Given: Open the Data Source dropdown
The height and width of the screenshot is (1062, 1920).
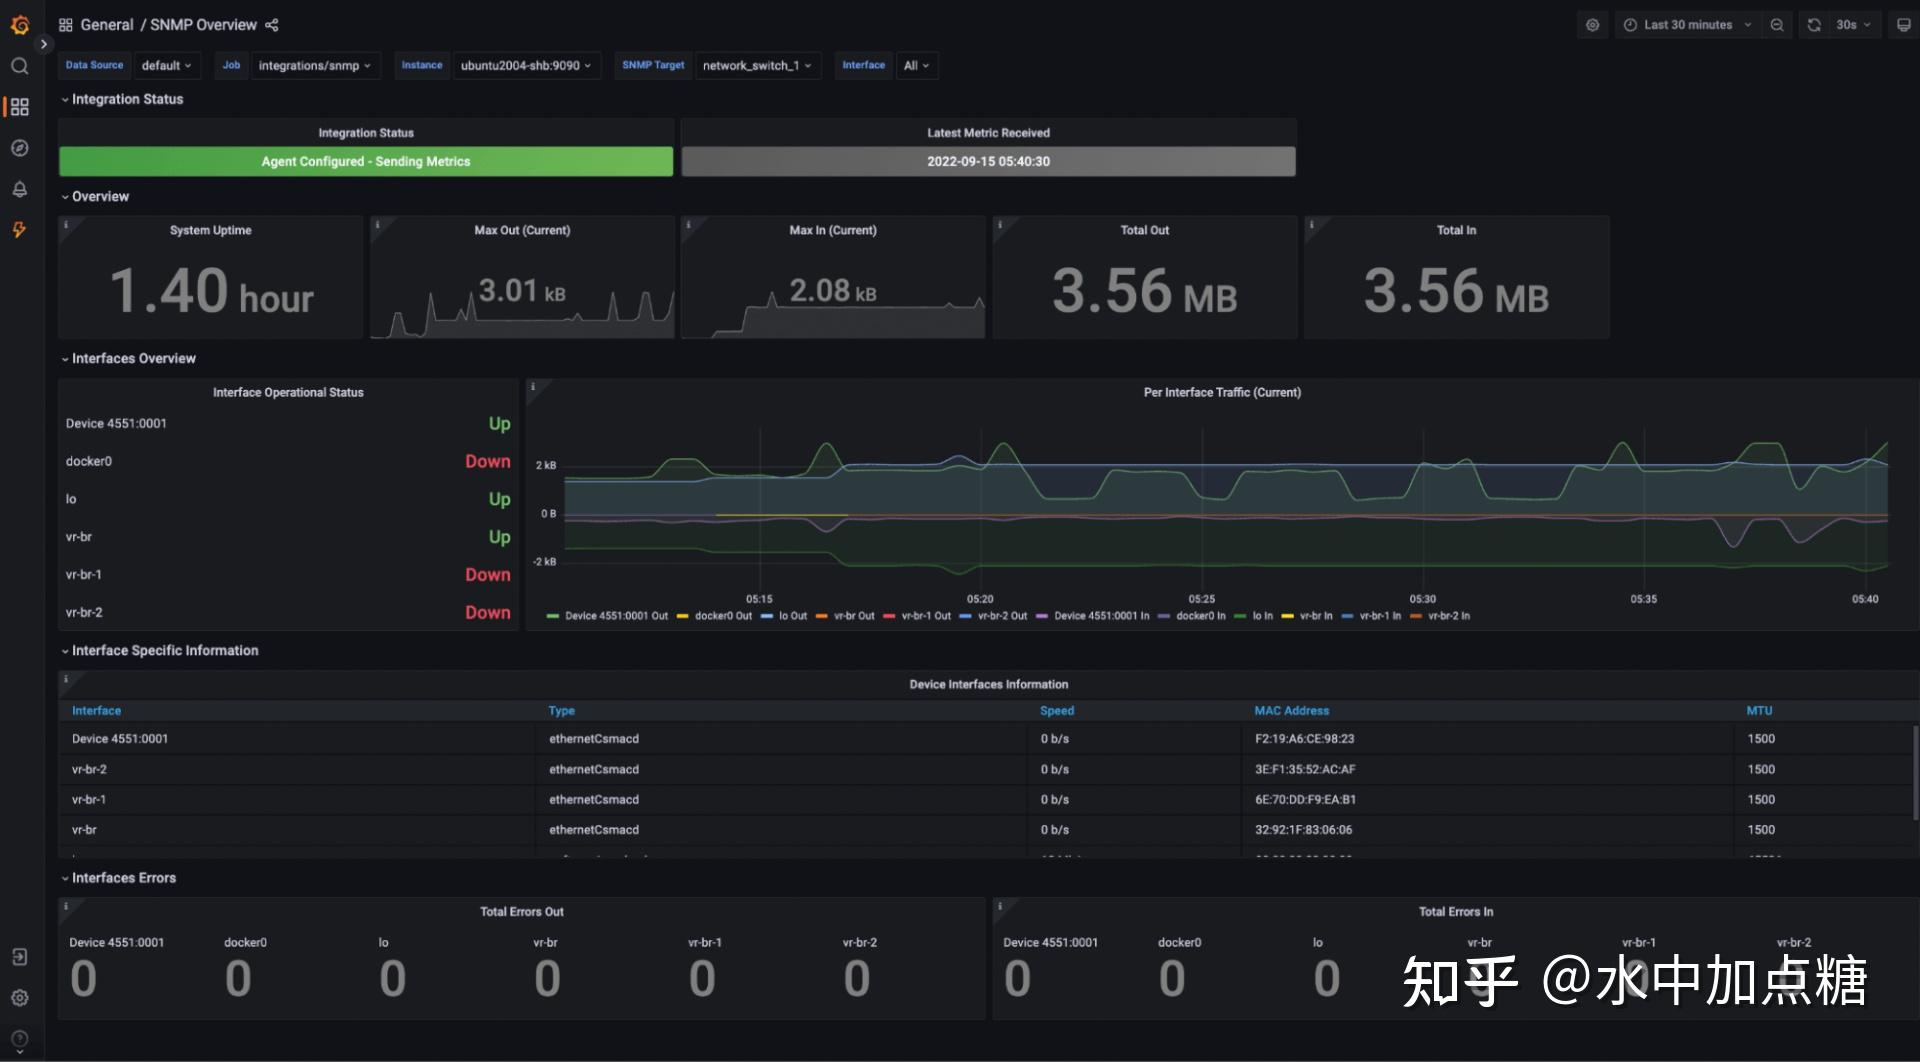Looking at the screenshot, I should point(166,65).
